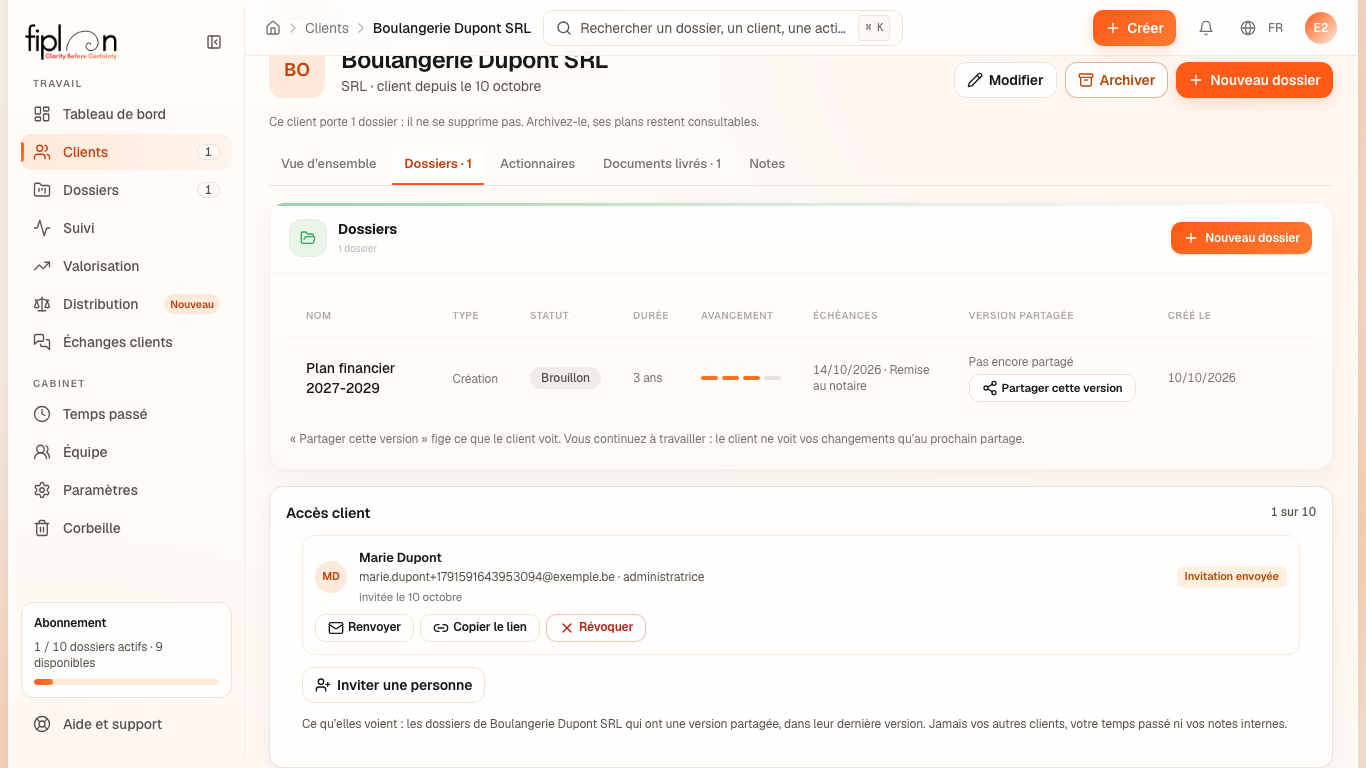The width and height of the screenshot is (1366, 768).
Task: Click the MD avatar of Marie Dupont
Action: click(331, 577)
